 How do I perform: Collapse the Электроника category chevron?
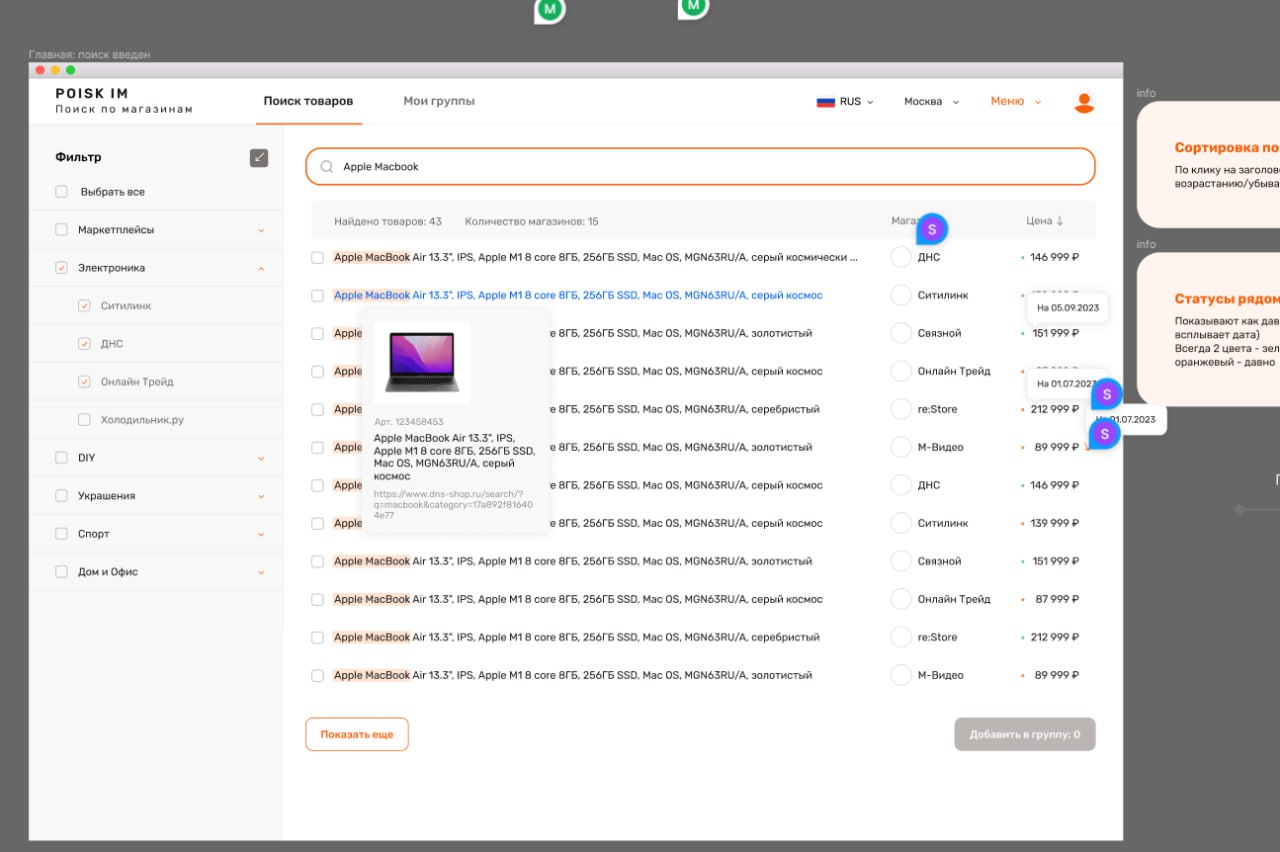pyautogui.click(x=261, y=268)
